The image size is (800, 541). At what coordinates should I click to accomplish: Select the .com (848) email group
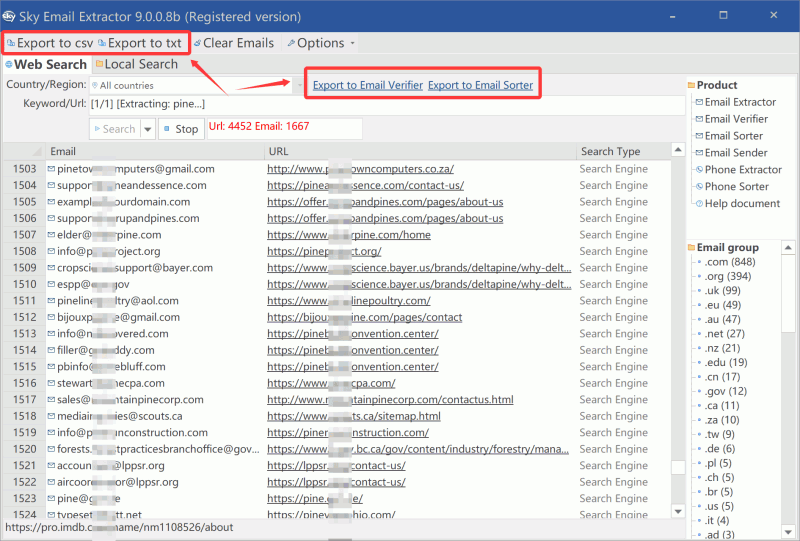(729, 262)
